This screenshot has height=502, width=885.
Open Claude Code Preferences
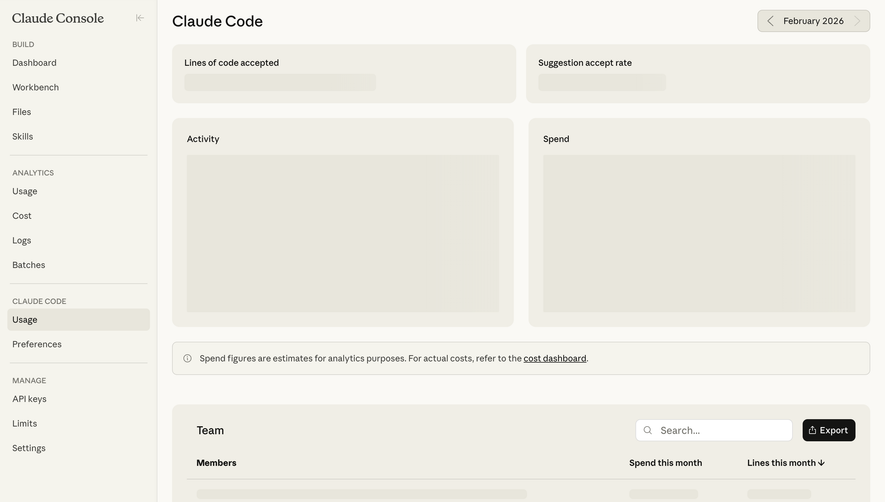click(x=37, y=344)
